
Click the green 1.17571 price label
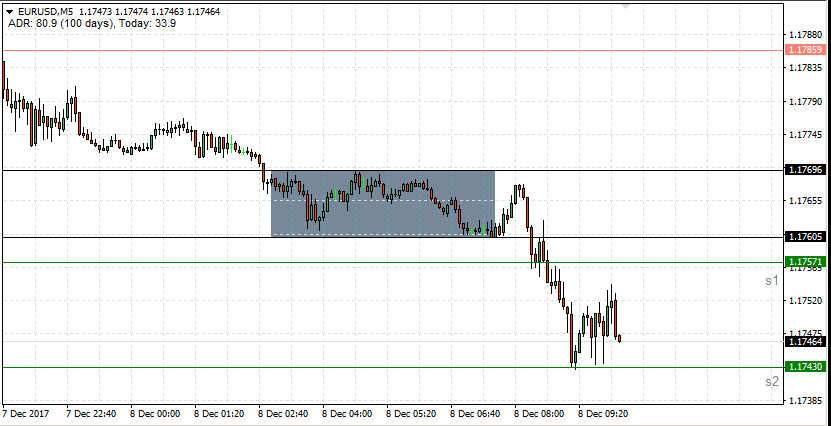805,262
